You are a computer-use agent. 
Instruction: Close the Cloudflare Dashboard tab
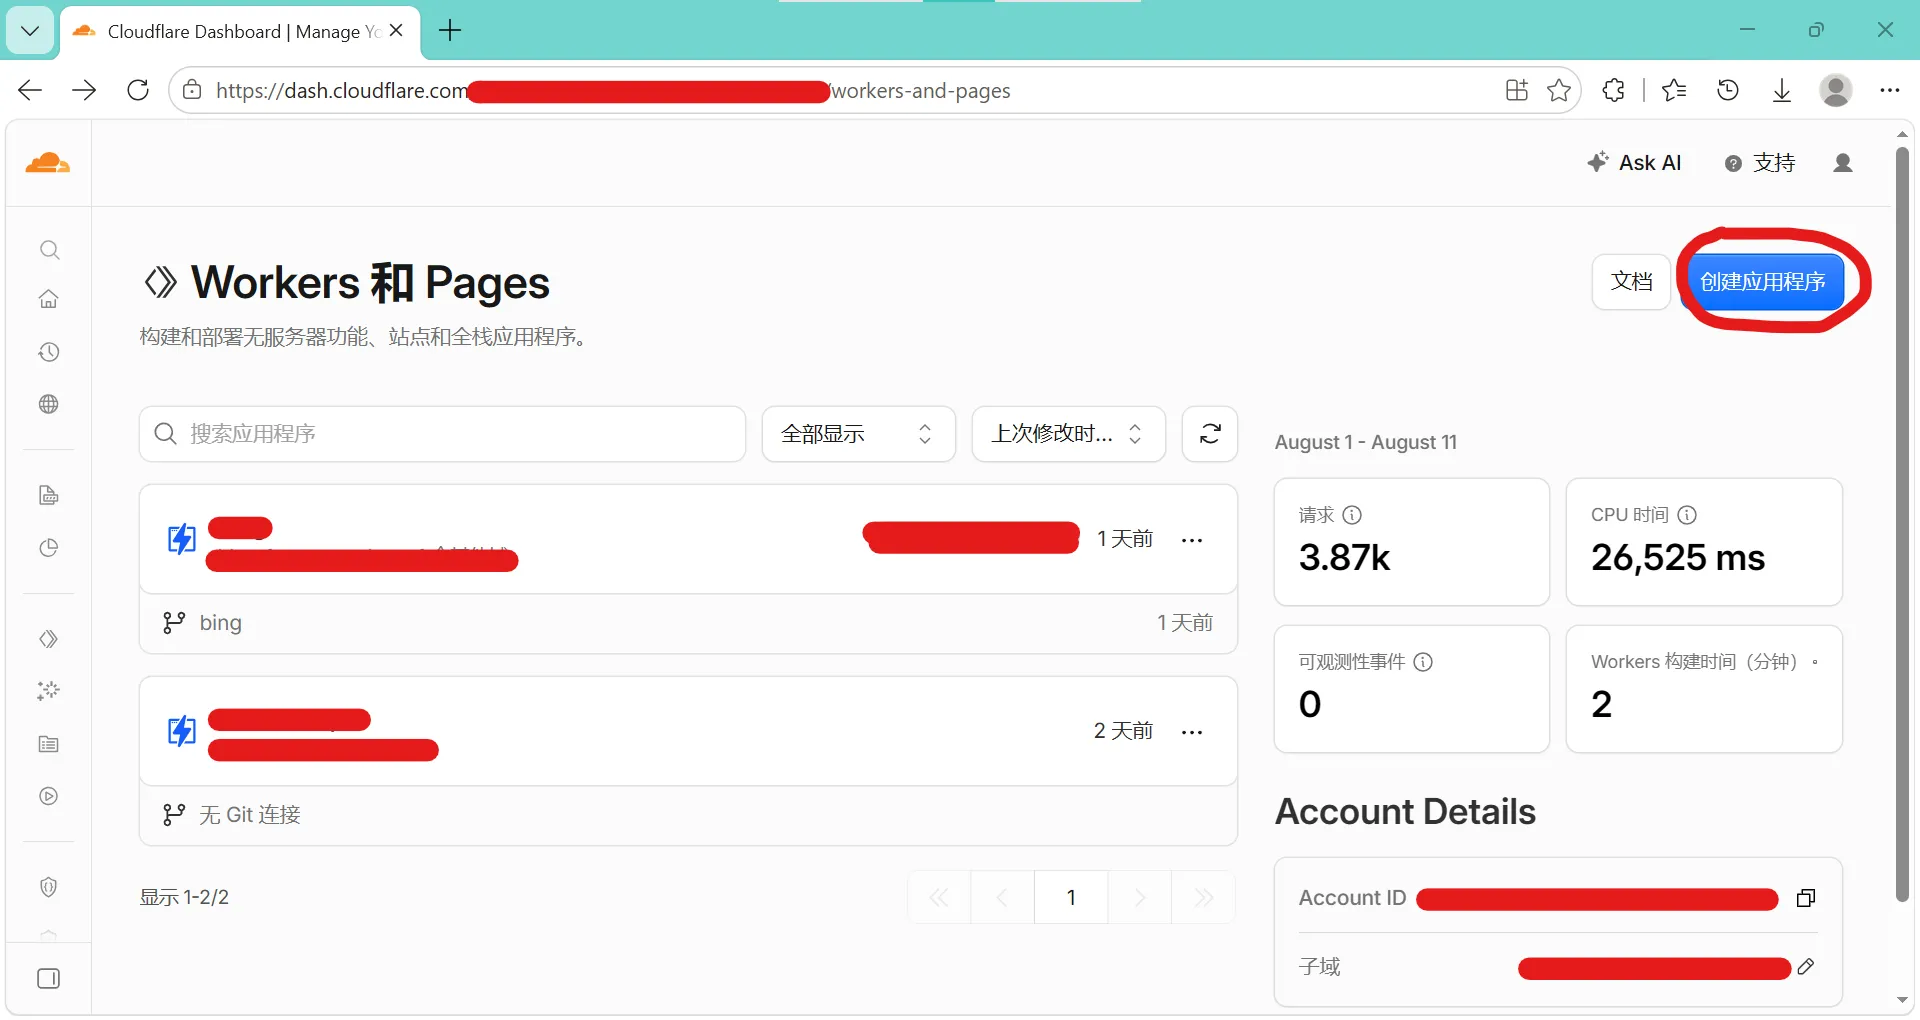click(397, 31)
